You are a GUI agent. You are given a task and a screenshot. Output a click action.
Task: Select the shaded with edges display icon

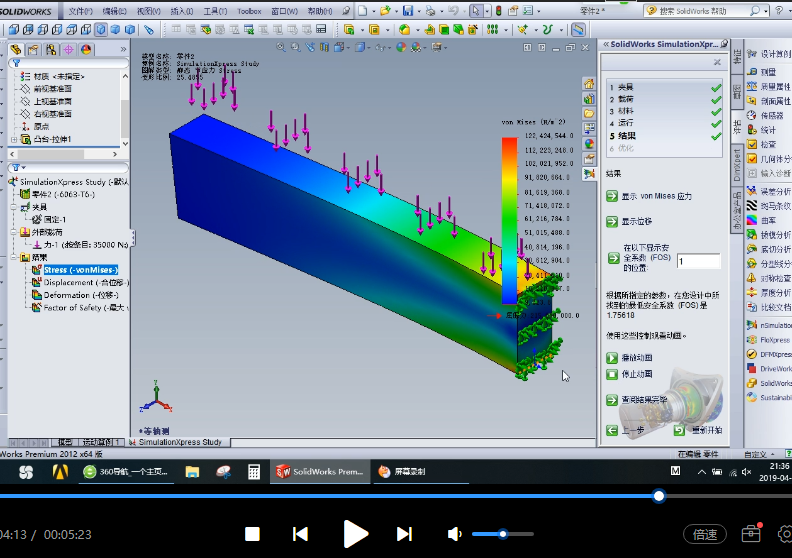pyautogui.click(x=360, y=47)
